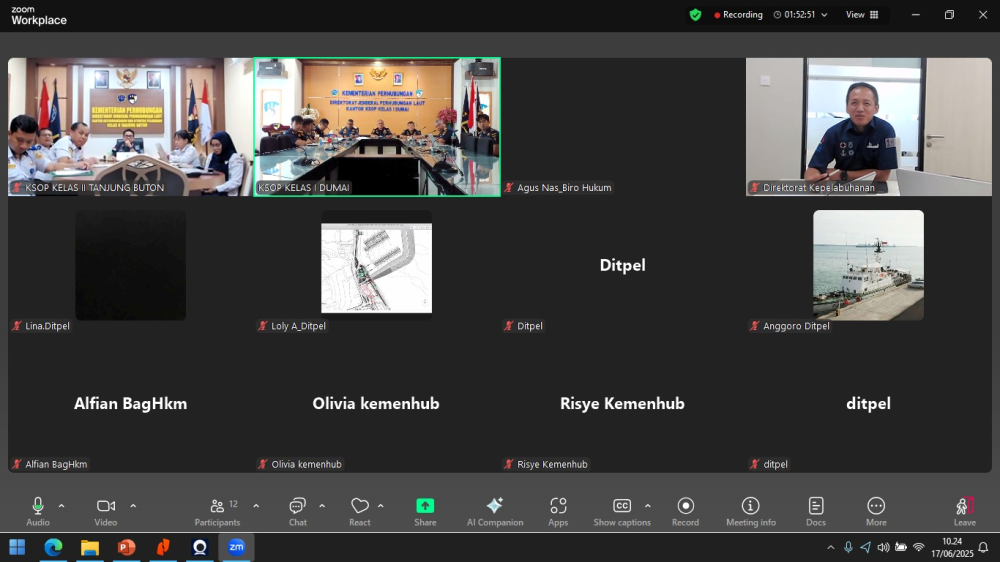Viewport: 1000px width, 562px height.
Task: Open the Participants panel
Action: click(x=217, y=512)
